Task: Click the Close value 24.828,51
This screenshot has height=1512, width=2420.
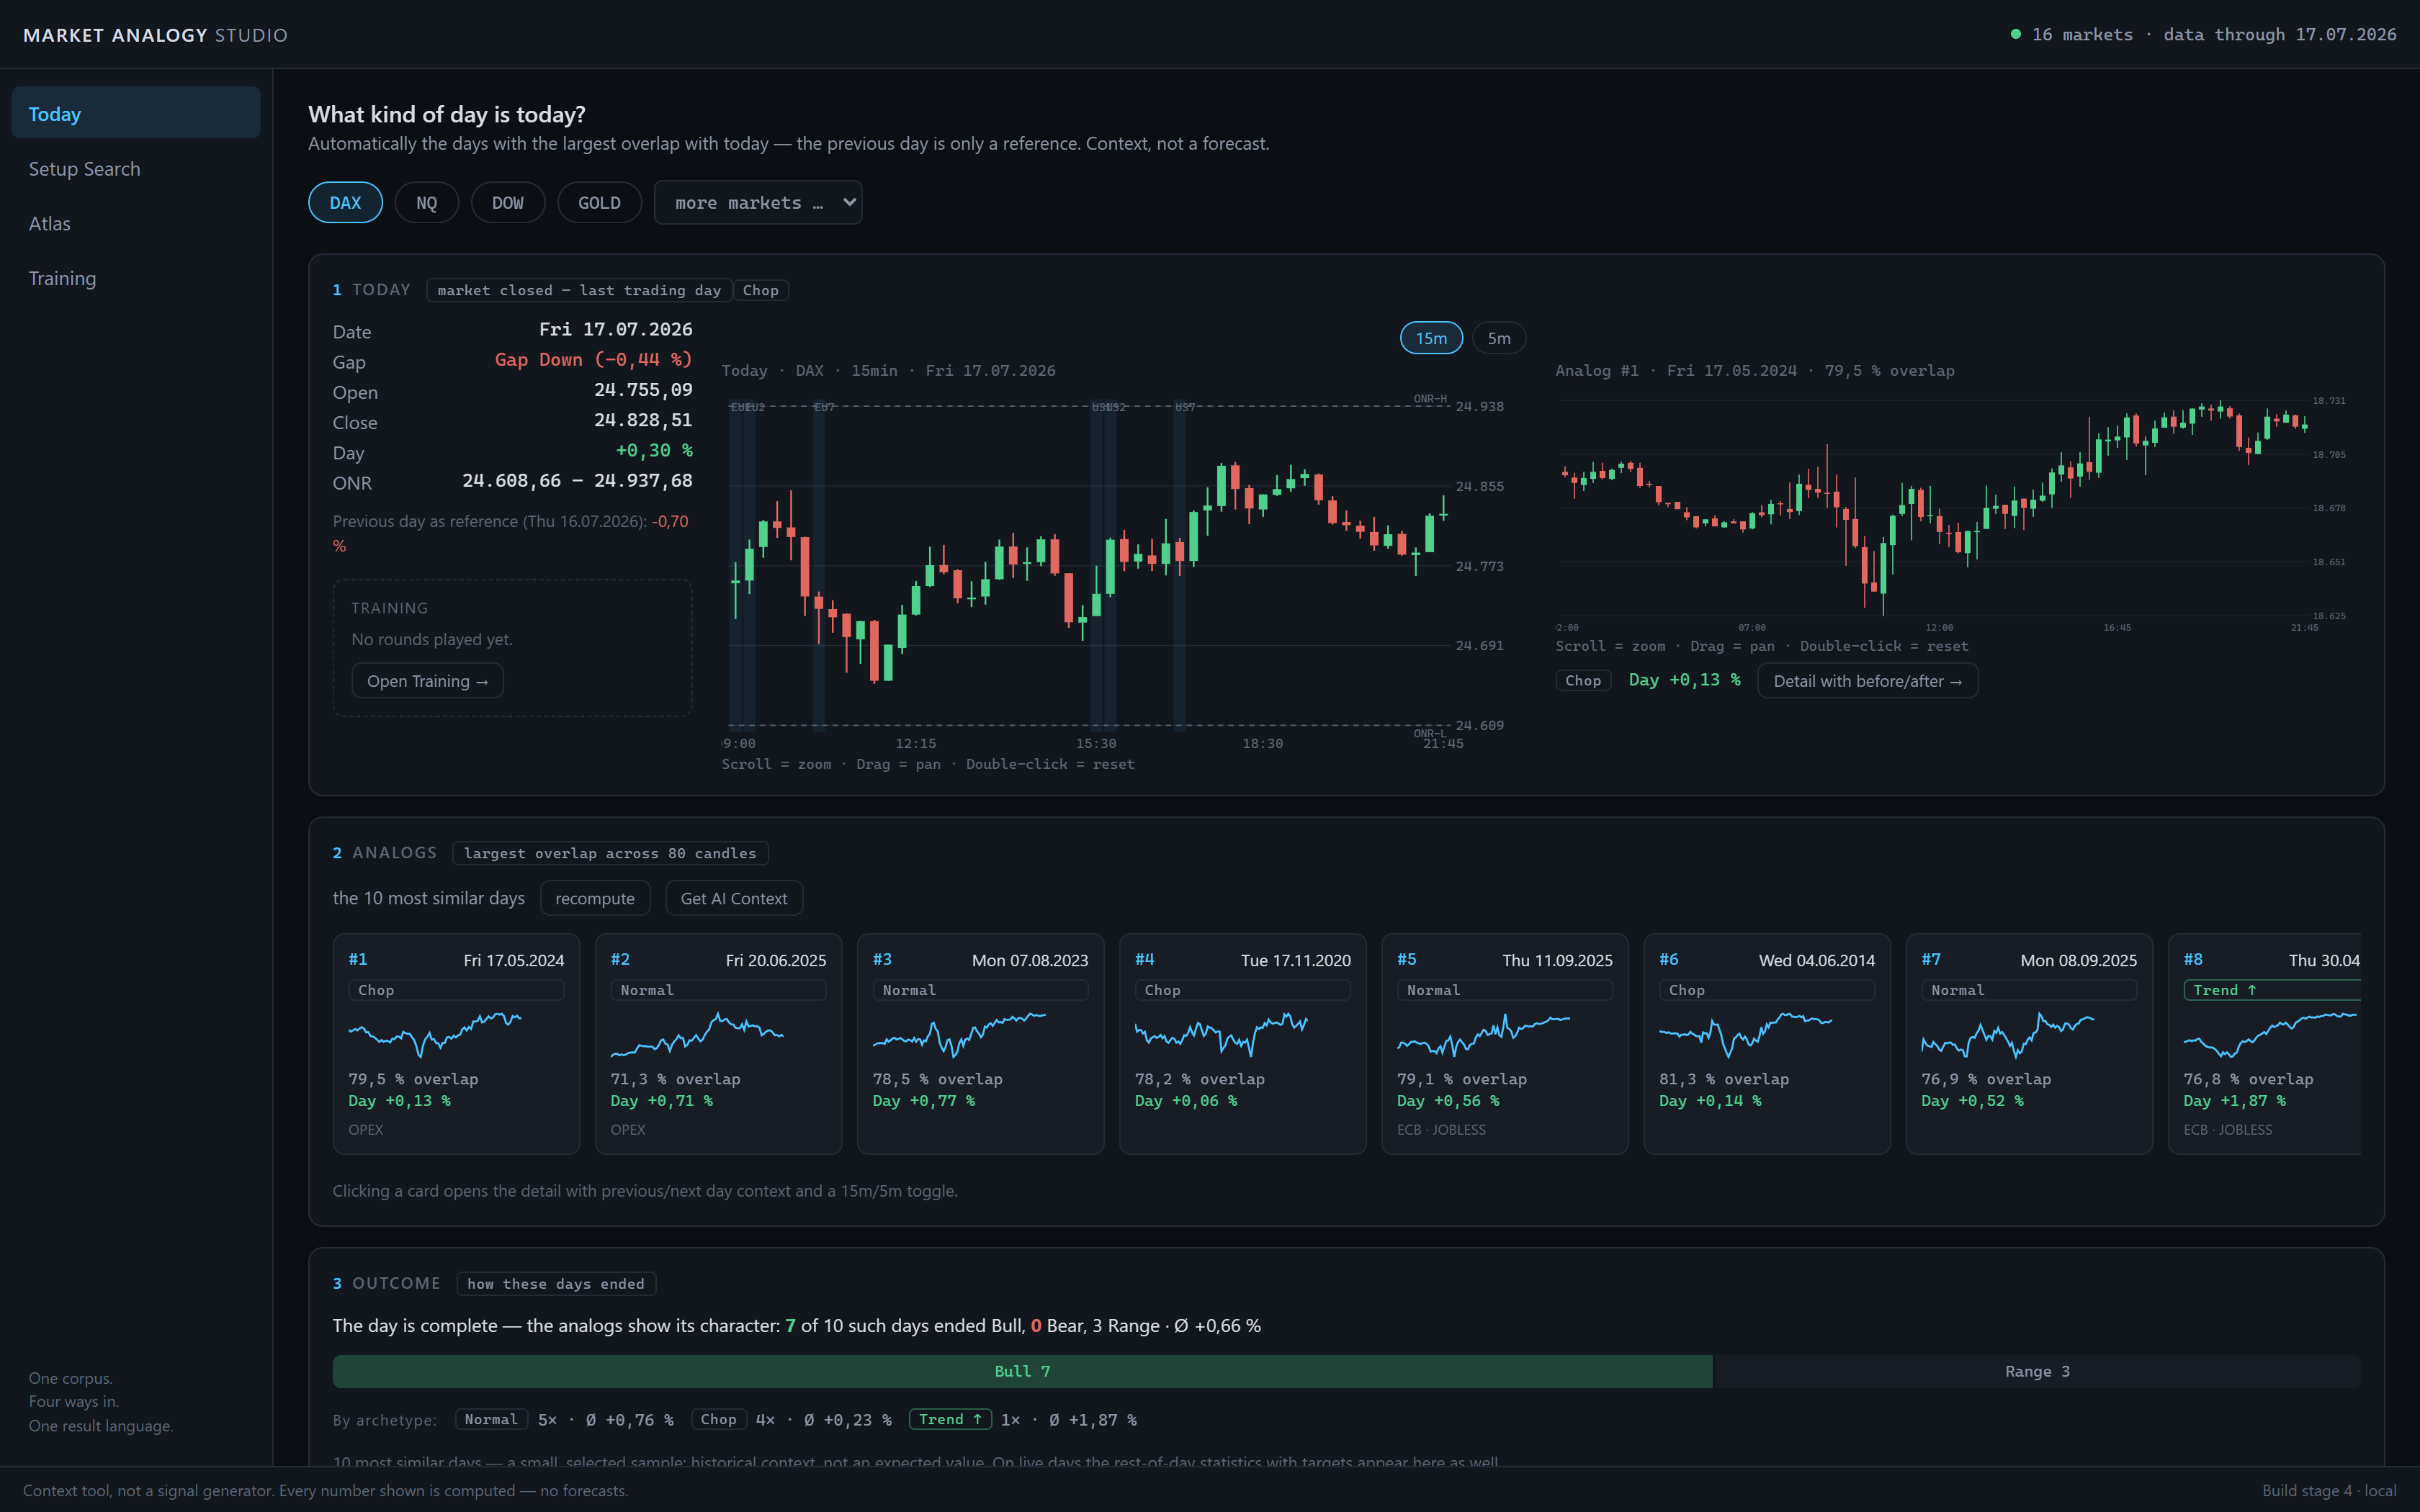Action: (x=643, y=420)
